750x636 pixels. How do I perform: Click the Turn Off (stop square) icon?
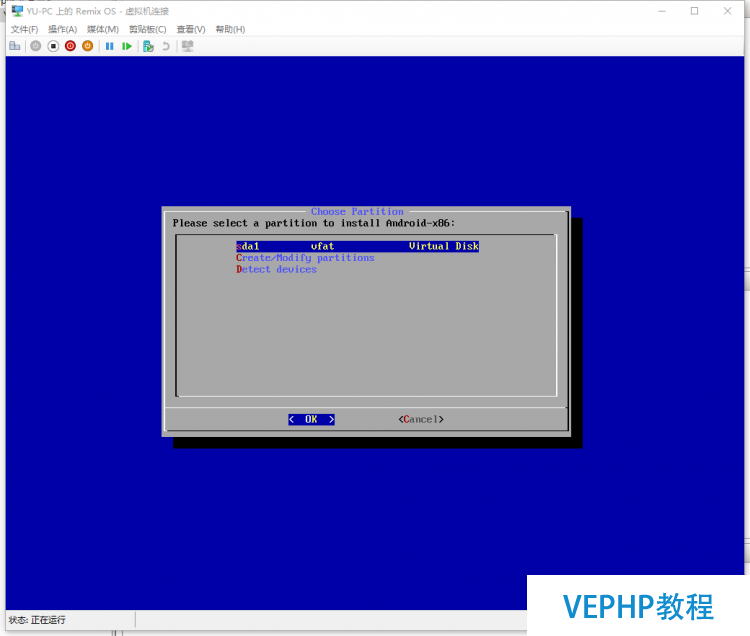tap(53, 46)
